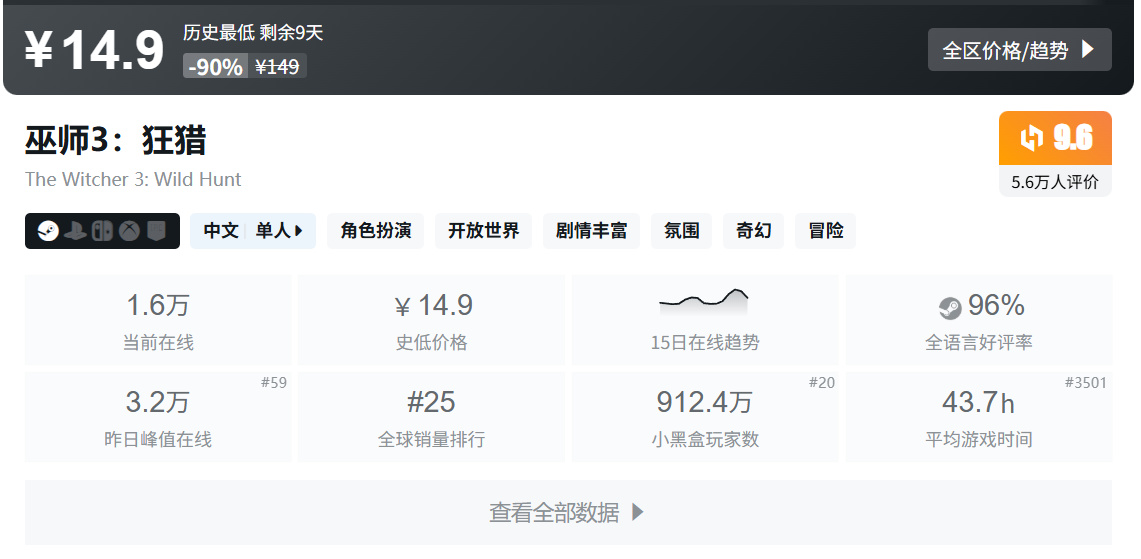Expand the 中文 单人 language and mode details

253,231
